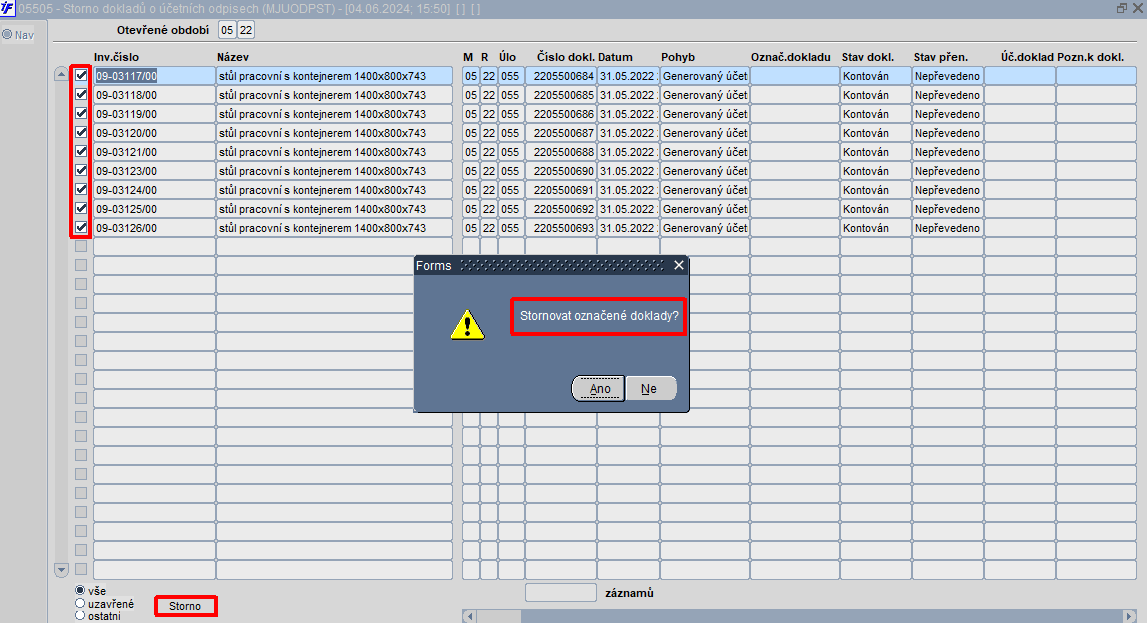Image resolution: width=1147 pixels, height=623 pixels.
Task: Click the application icon in the title bar
Action: tap(7, 8)
